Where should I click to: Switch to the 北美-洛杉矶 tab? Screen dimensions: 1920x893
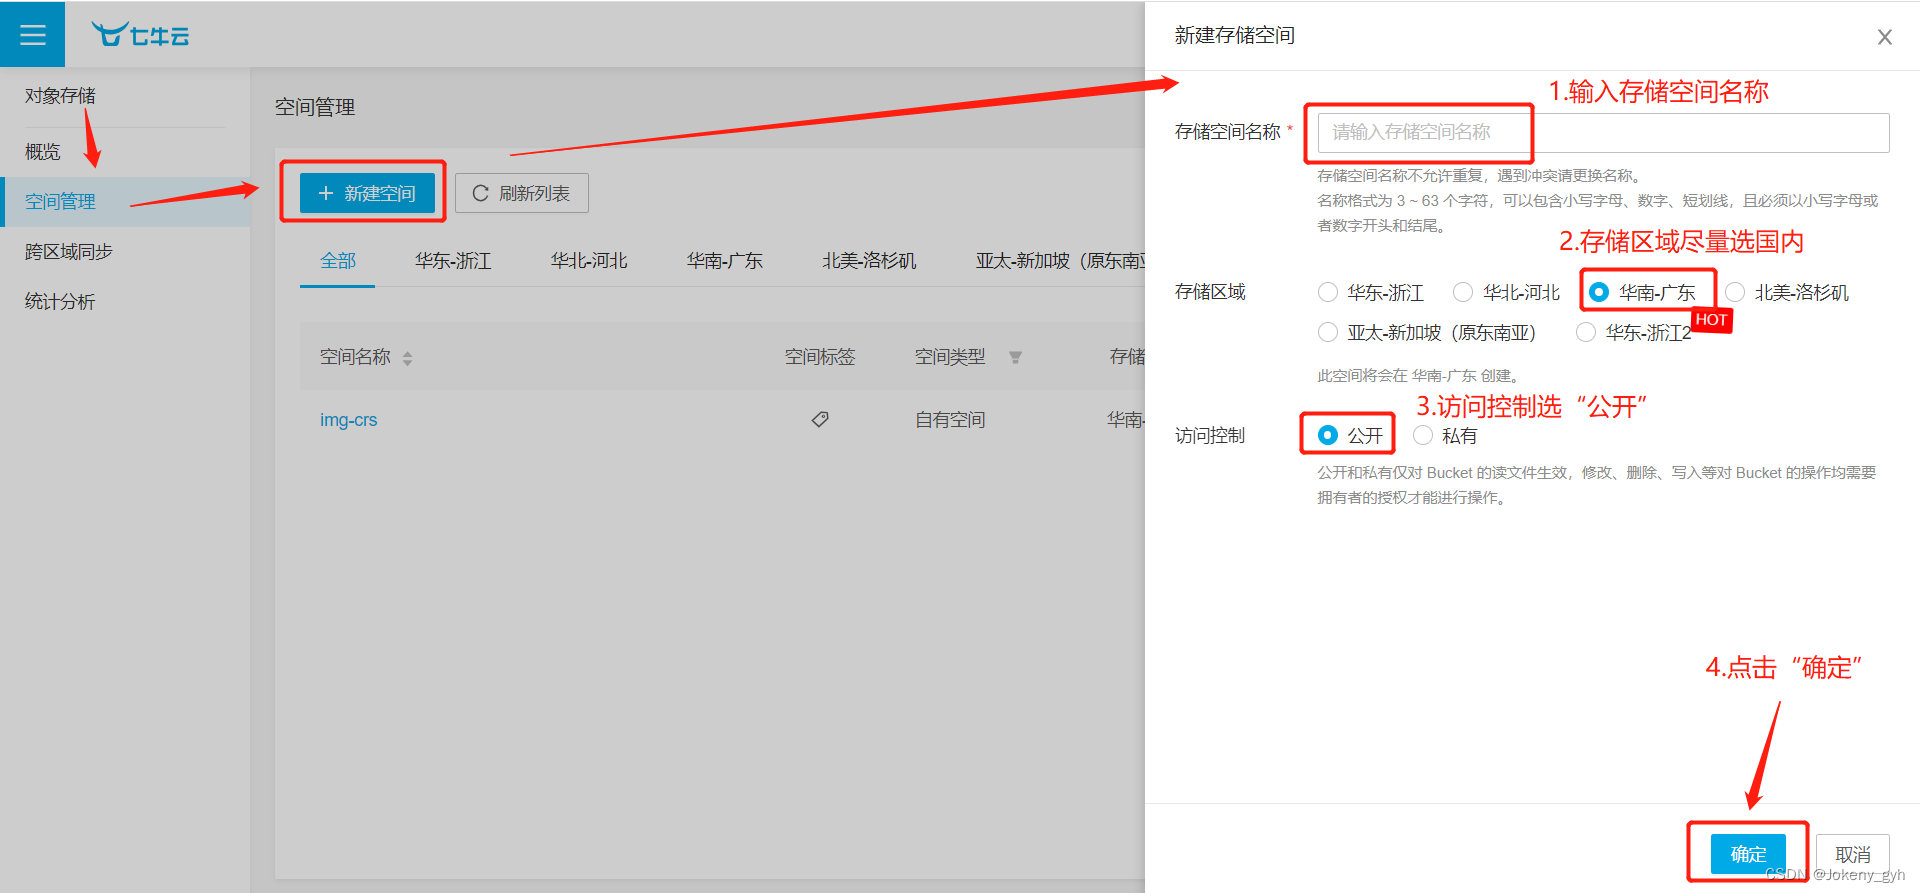[x=869, y=261]
